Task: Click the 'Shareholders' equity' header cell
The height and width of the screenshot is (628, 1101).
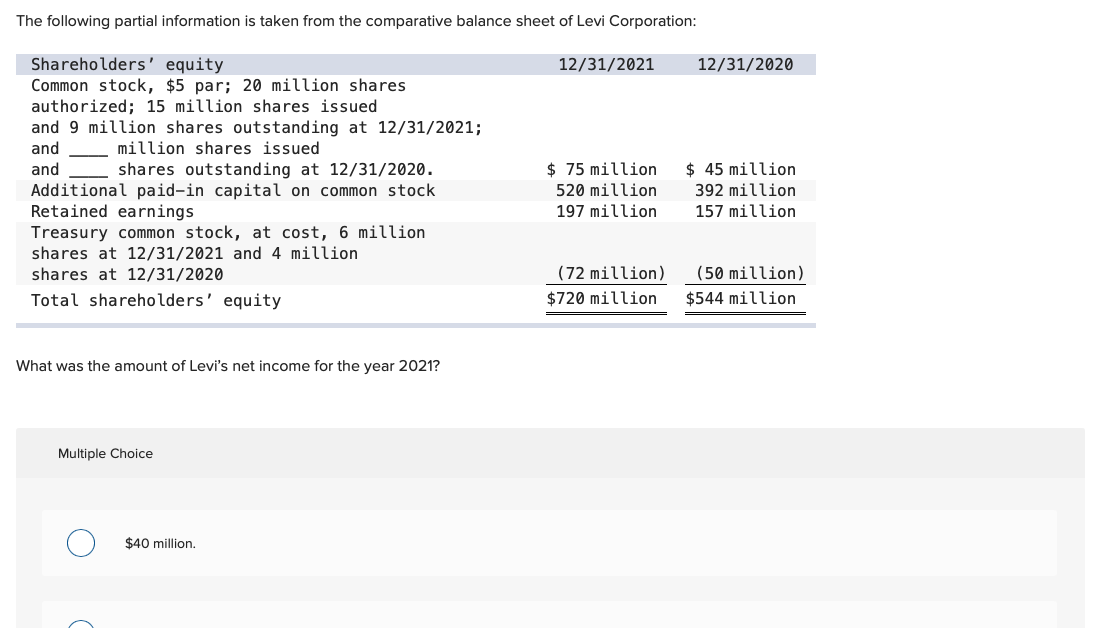Action: tap(127, 65)
